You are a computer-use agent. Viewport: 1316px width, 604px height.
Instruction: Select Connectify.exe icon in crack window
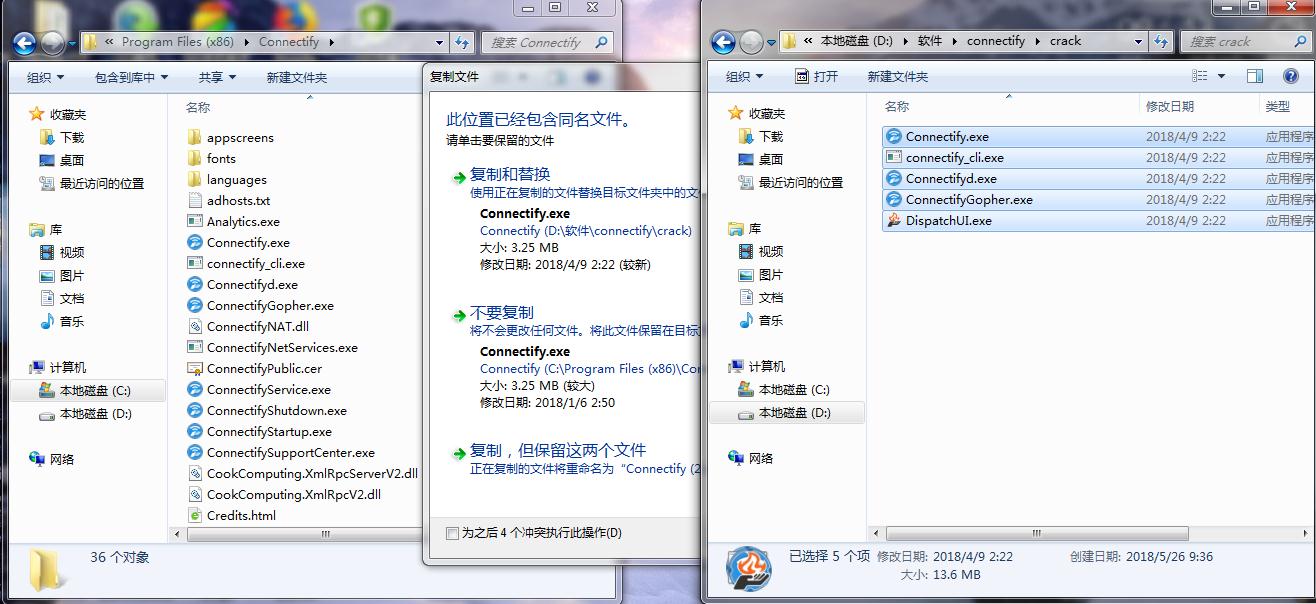pos(894,137)
